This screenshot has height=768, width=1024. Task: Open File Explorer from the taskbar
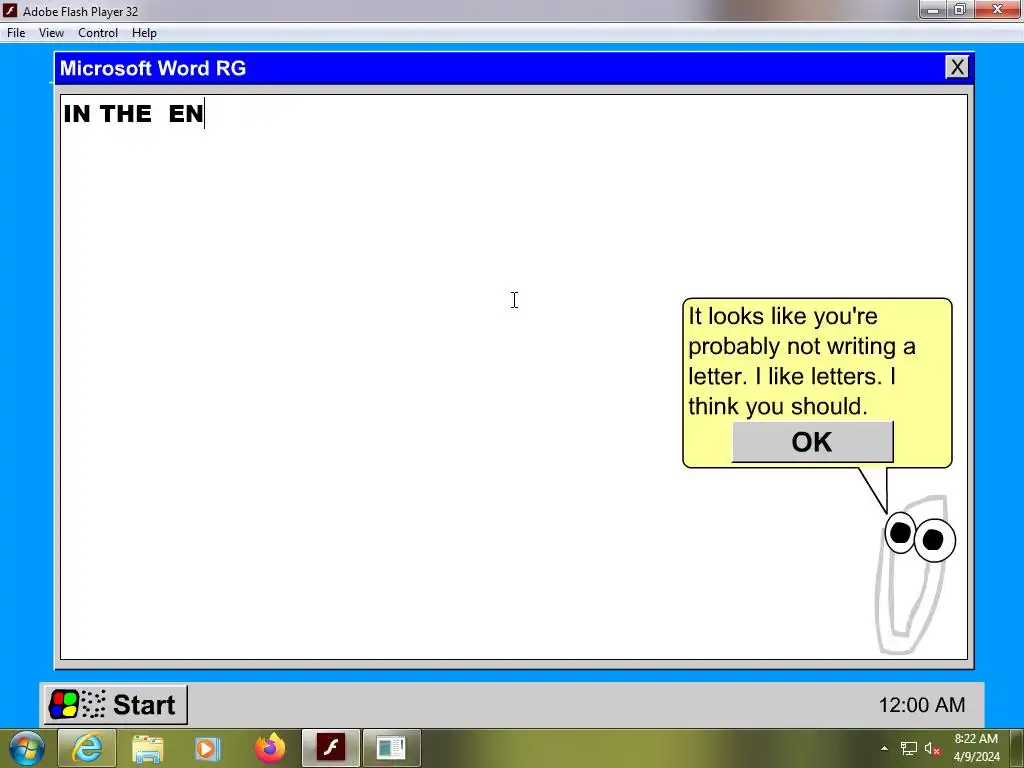coord(148,748)
